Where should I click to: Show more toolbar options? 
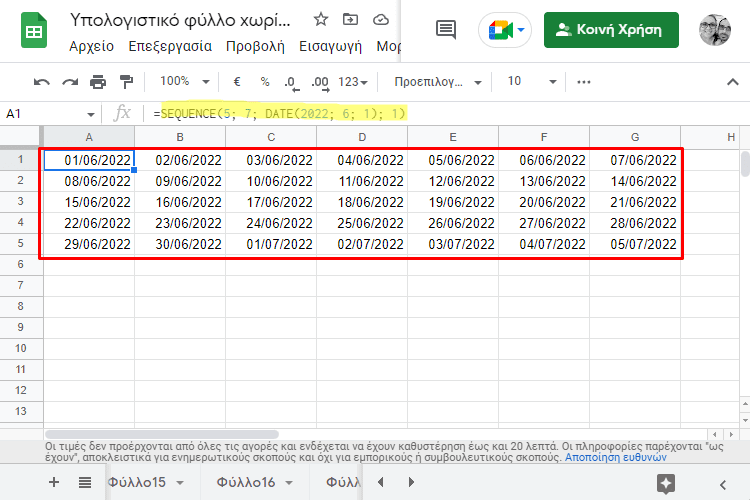click(x=584, y=82)
